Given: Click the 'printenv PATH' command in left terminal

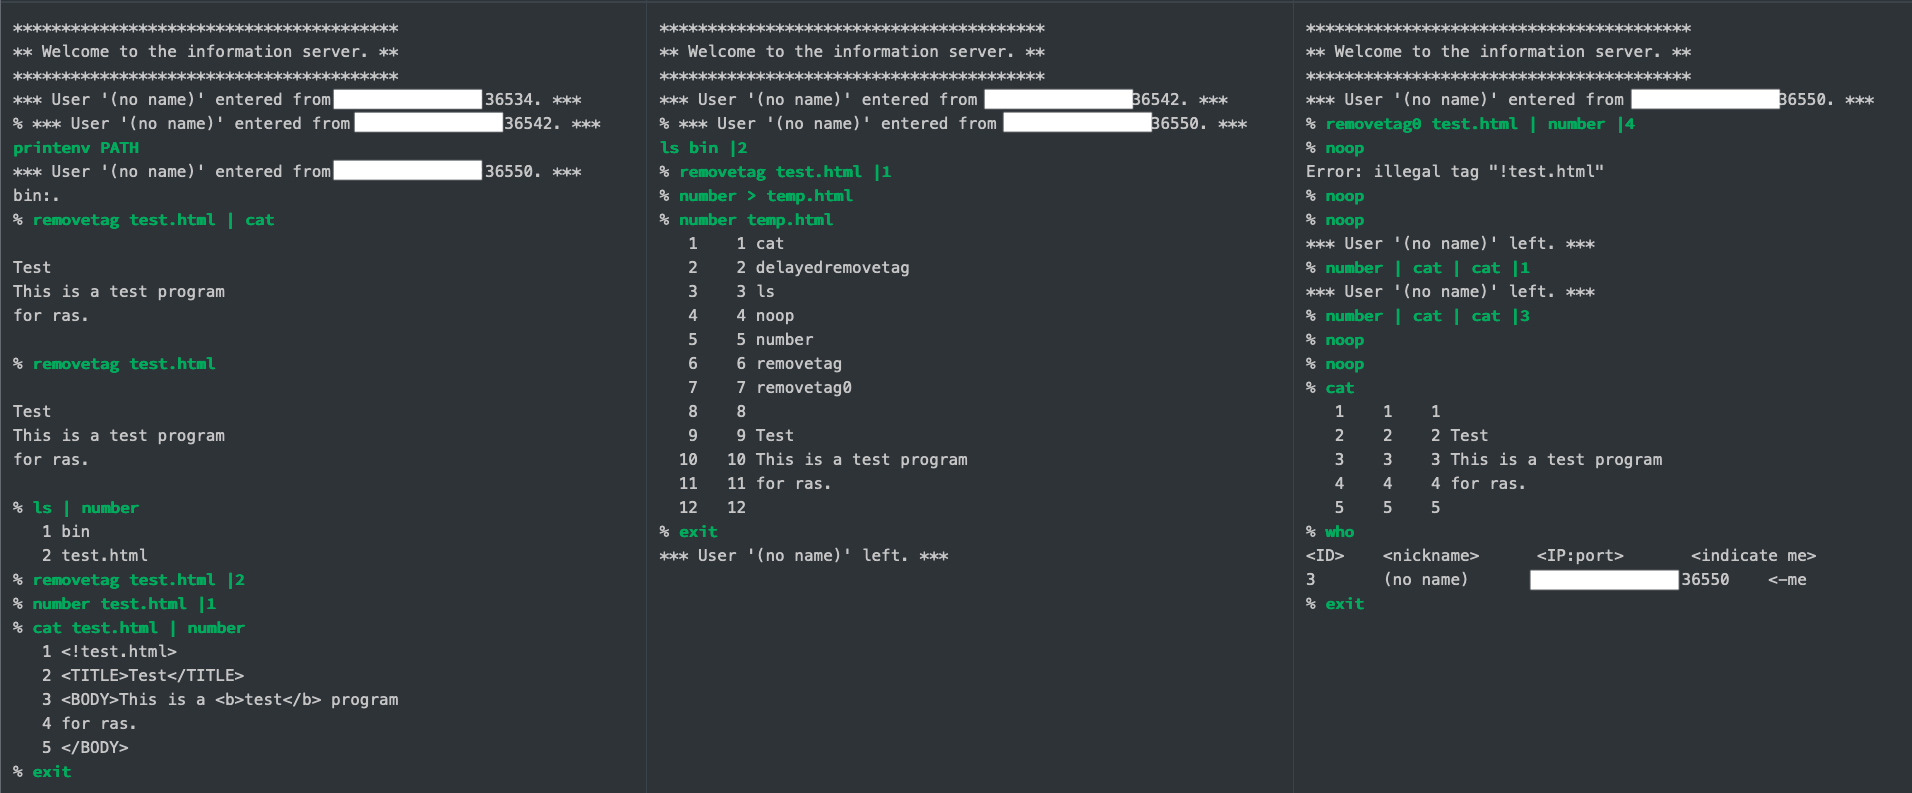Looking at the screenshot, I should point(76,148).
